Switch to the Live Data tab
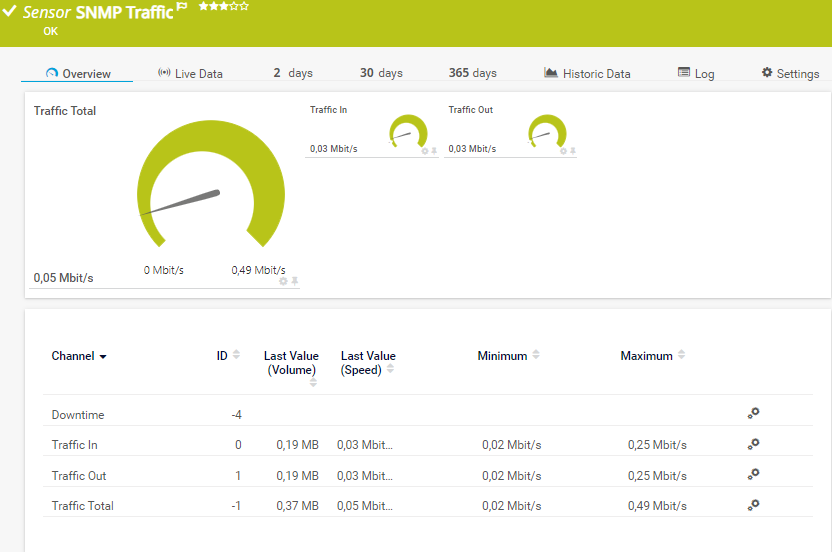This screenshot has height=552, width=832. click(x=190, y=73)
